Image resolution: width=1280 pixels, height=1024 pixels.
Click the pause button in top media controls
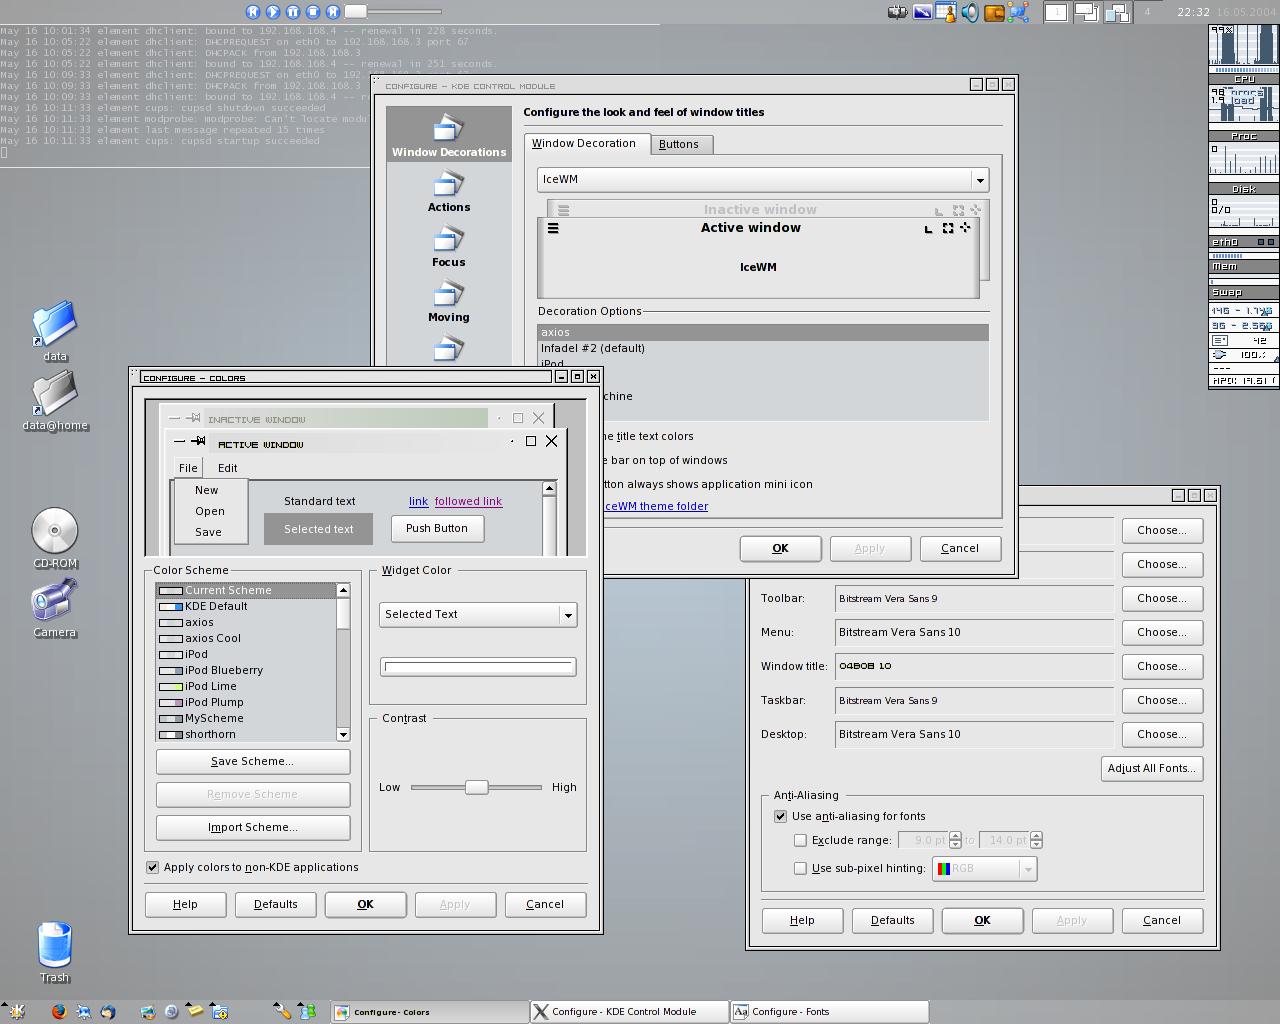(x=293, y=12)
